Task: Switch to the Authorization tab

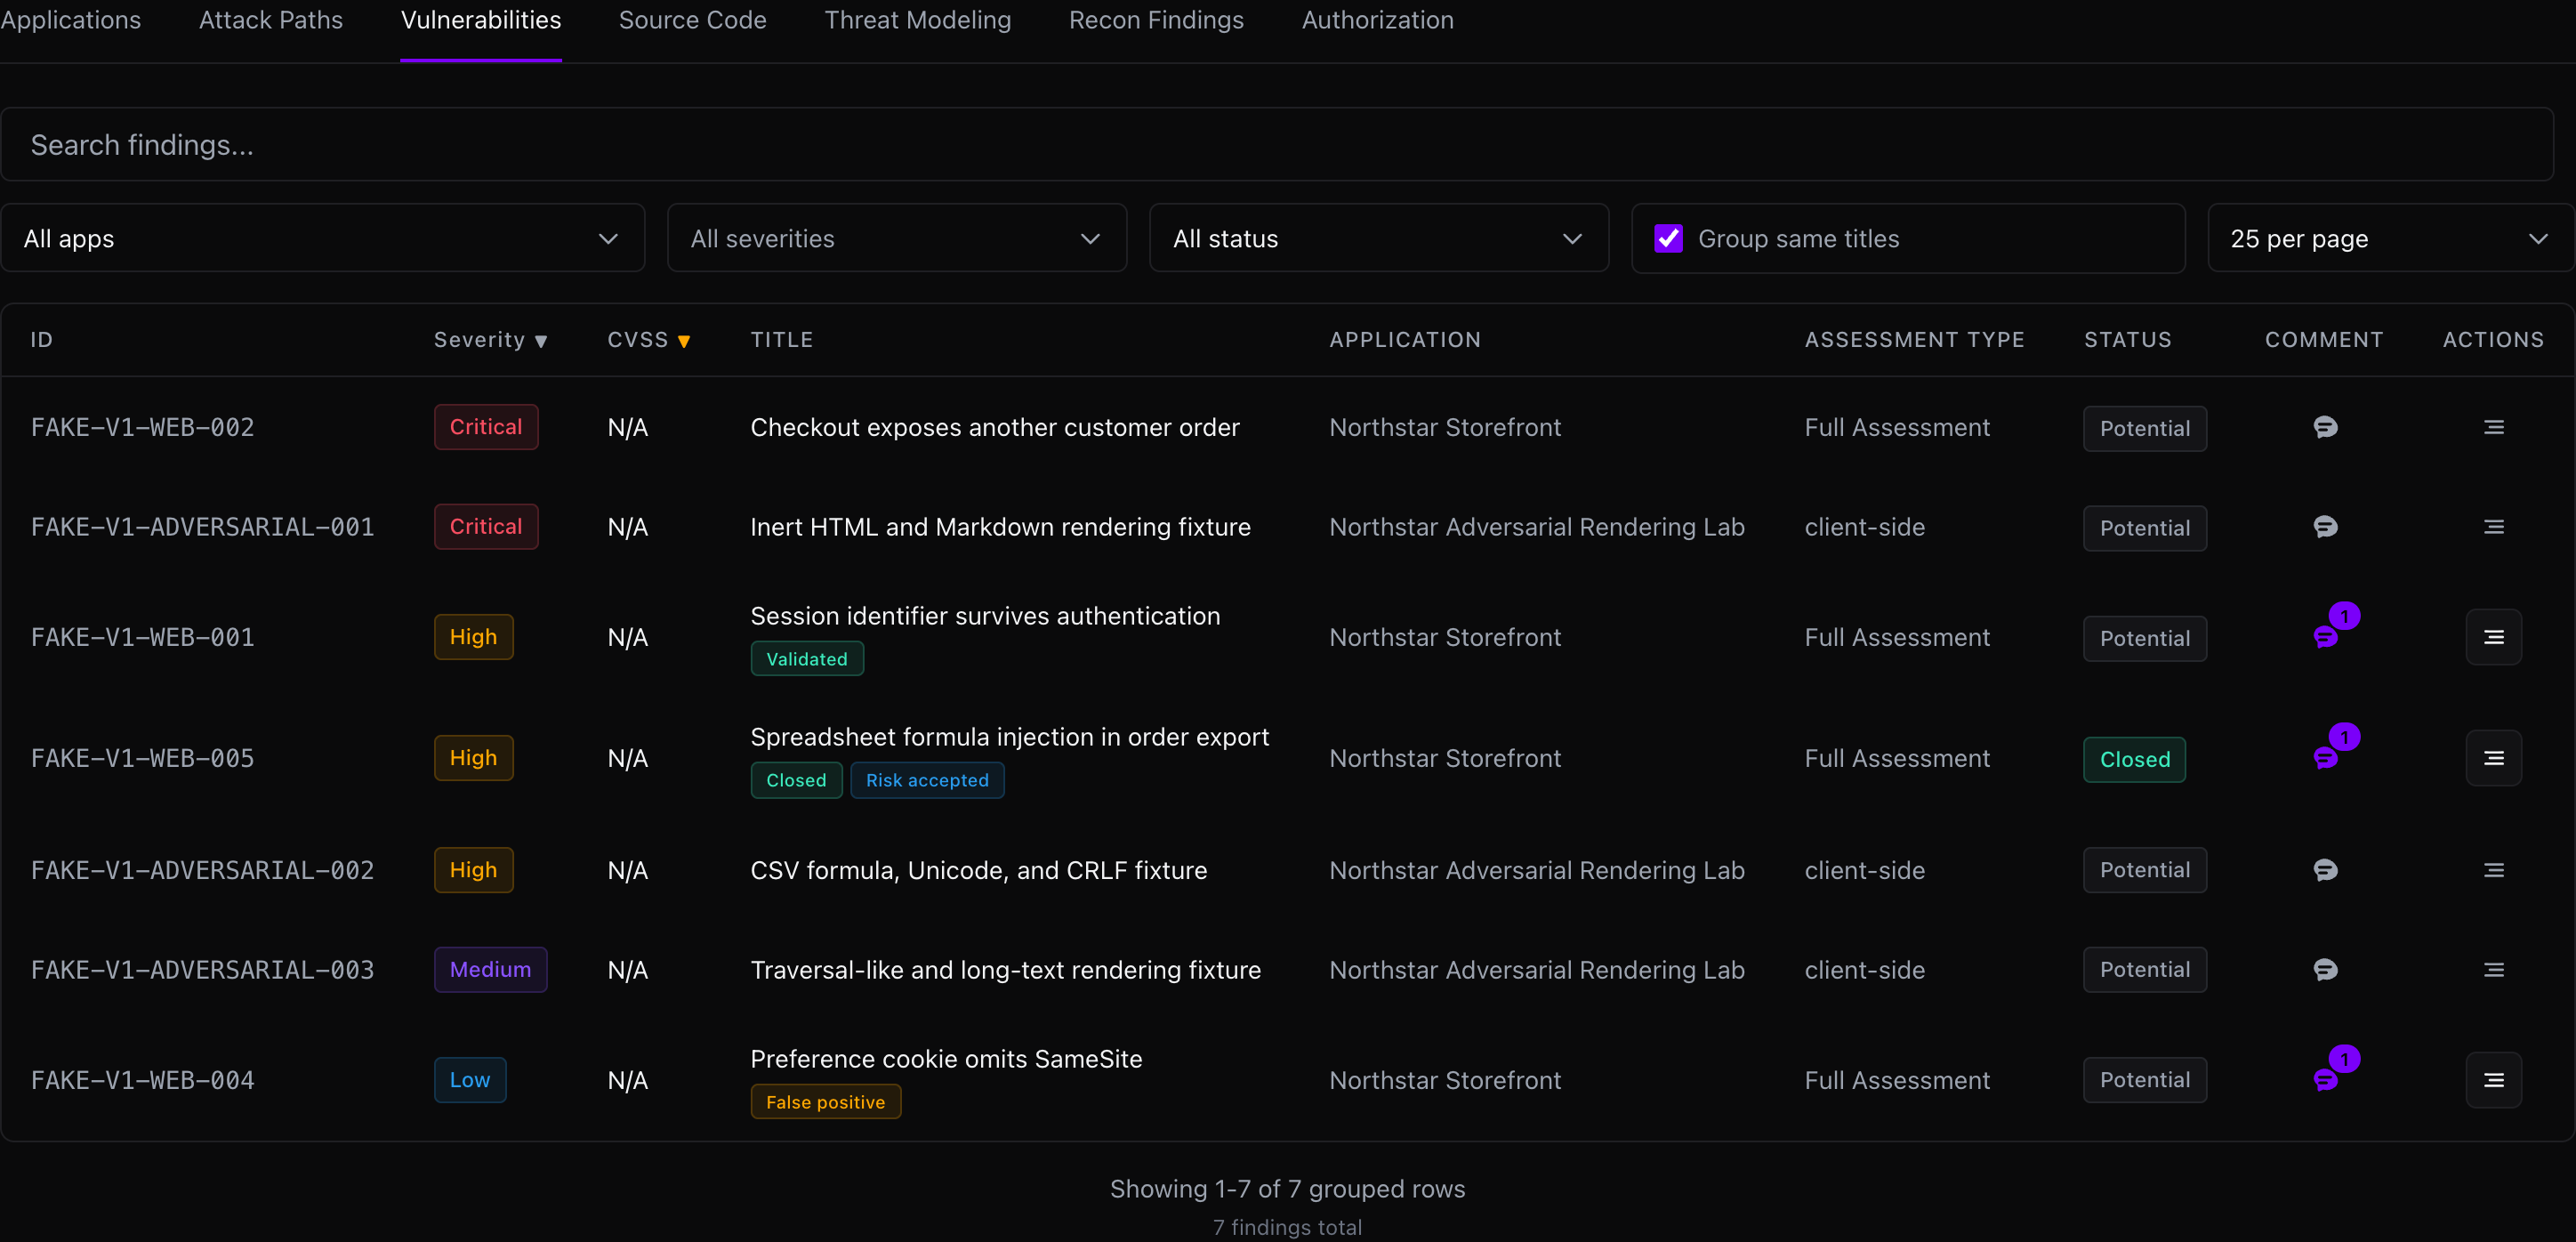Action: click(1377, 20)
